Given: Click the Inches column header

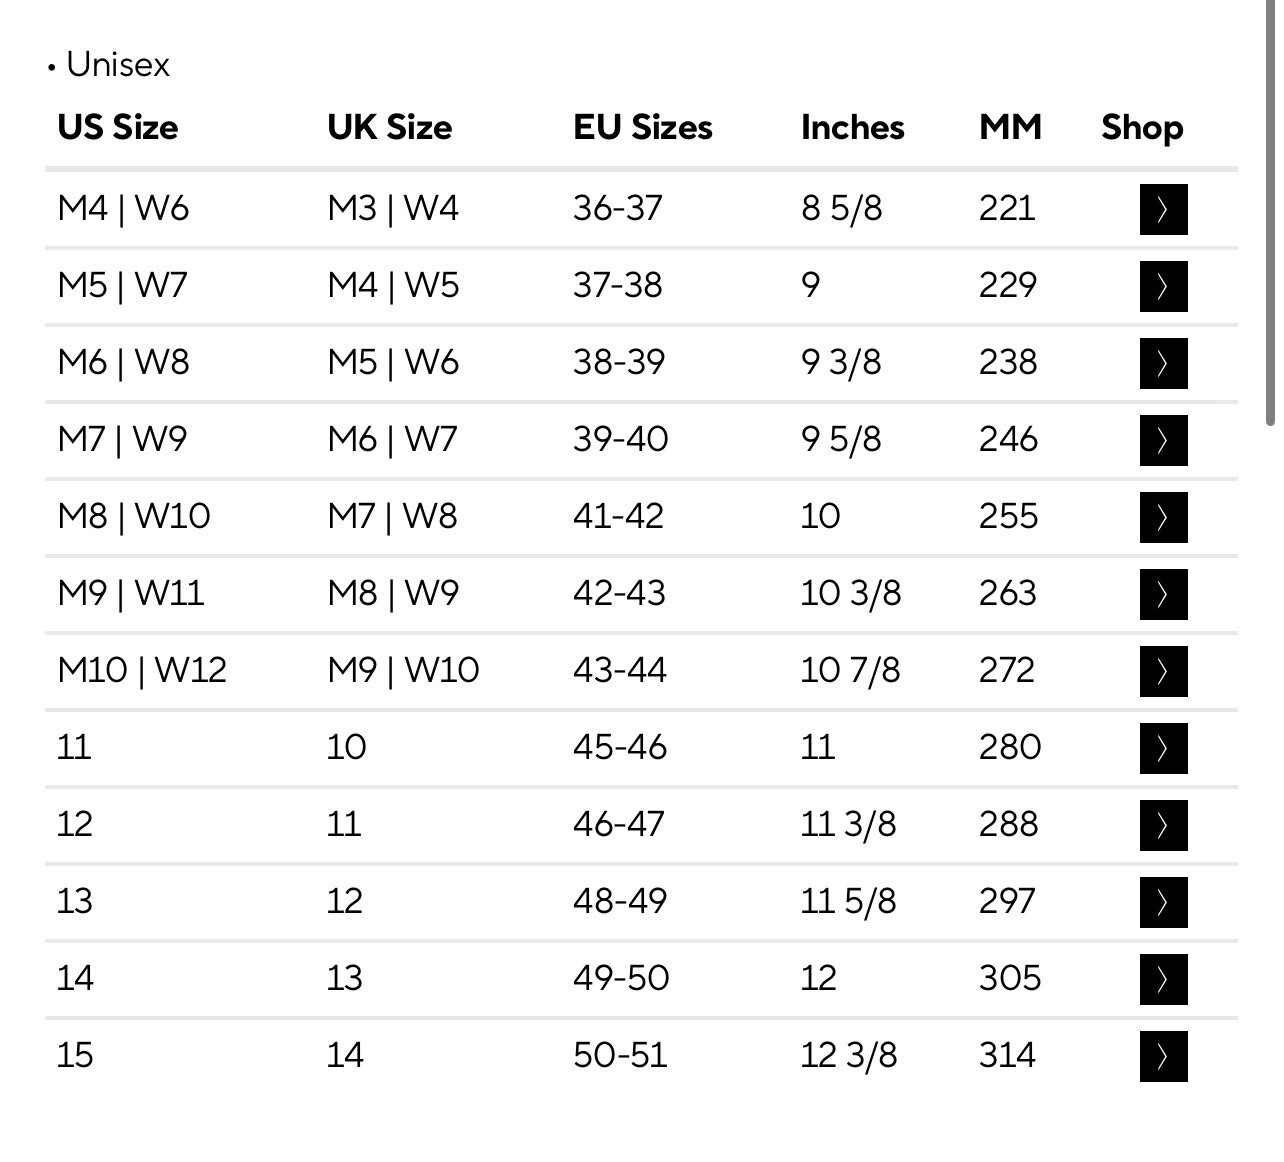Looking at the screenshot, I should pos(852,127).
